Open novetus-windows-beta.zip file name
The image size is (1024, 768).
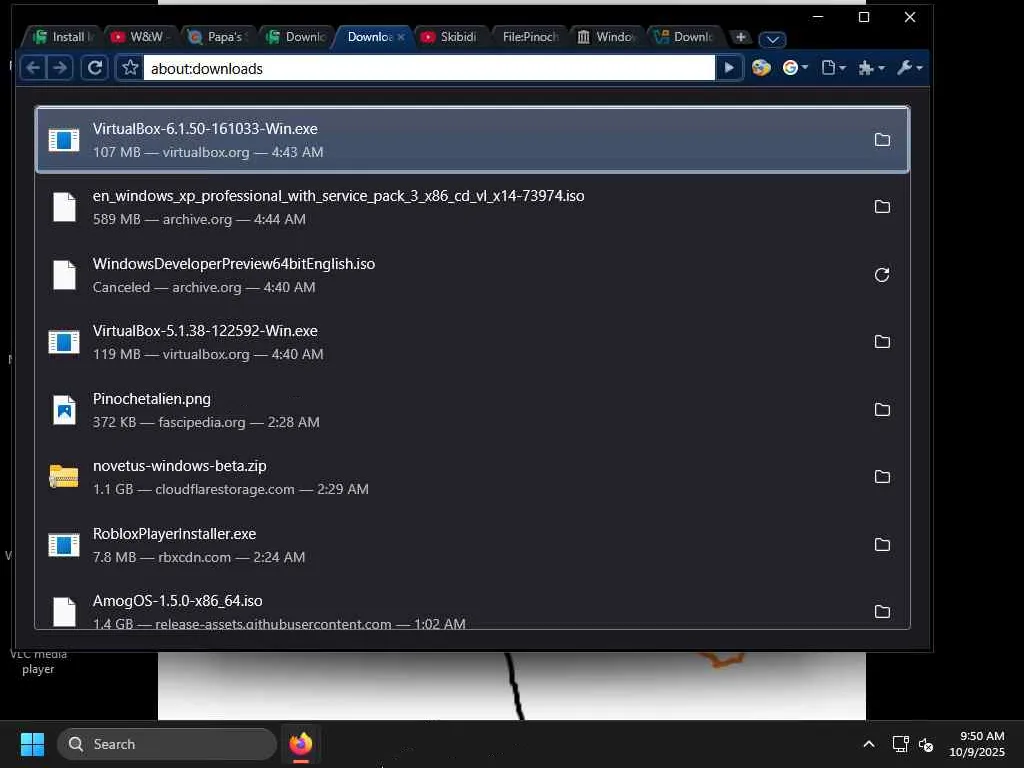pyautogui.click(x=180, y=466)
